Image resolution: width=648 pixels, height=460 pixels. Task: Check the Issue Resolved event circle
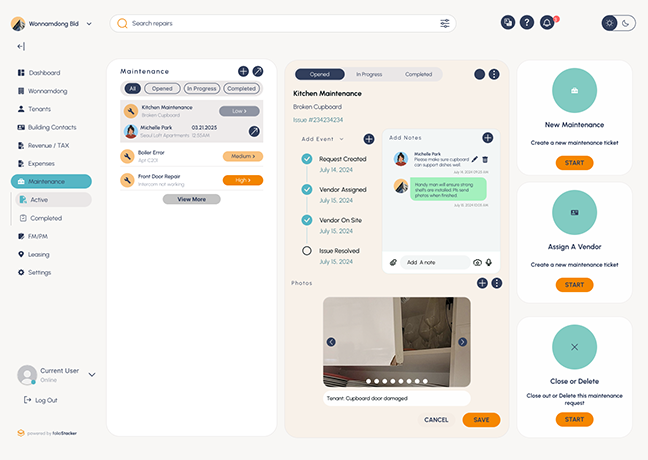307,250
